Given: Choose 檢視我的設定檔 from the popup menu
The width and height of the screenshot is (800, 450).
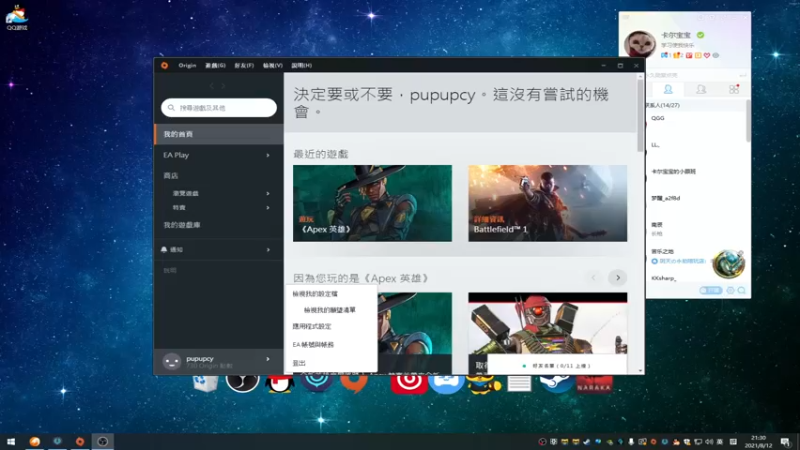Looking at the screenshot, I should pos(315,294).
